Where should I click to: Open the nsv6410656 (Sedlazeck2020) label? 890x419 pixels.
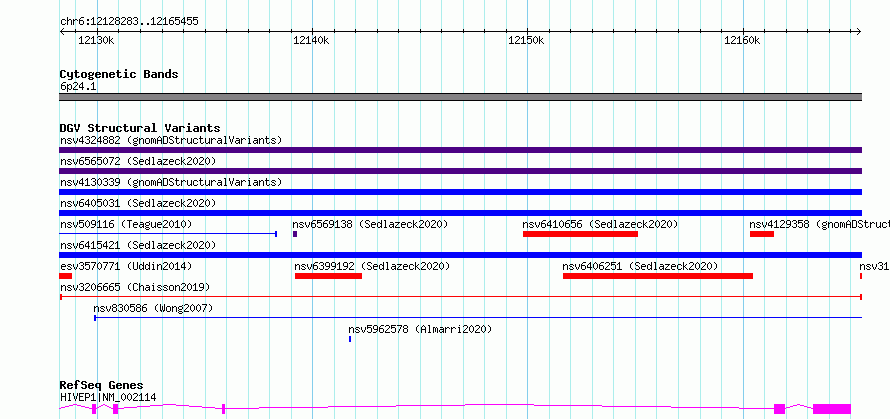click(601, 224)
